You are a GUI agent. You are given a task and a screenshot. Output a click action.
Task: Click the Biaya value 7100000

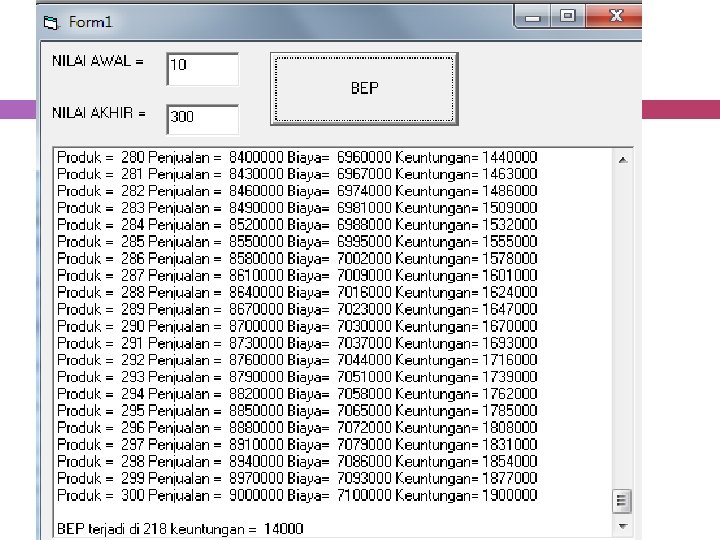[x=364, y=495]
